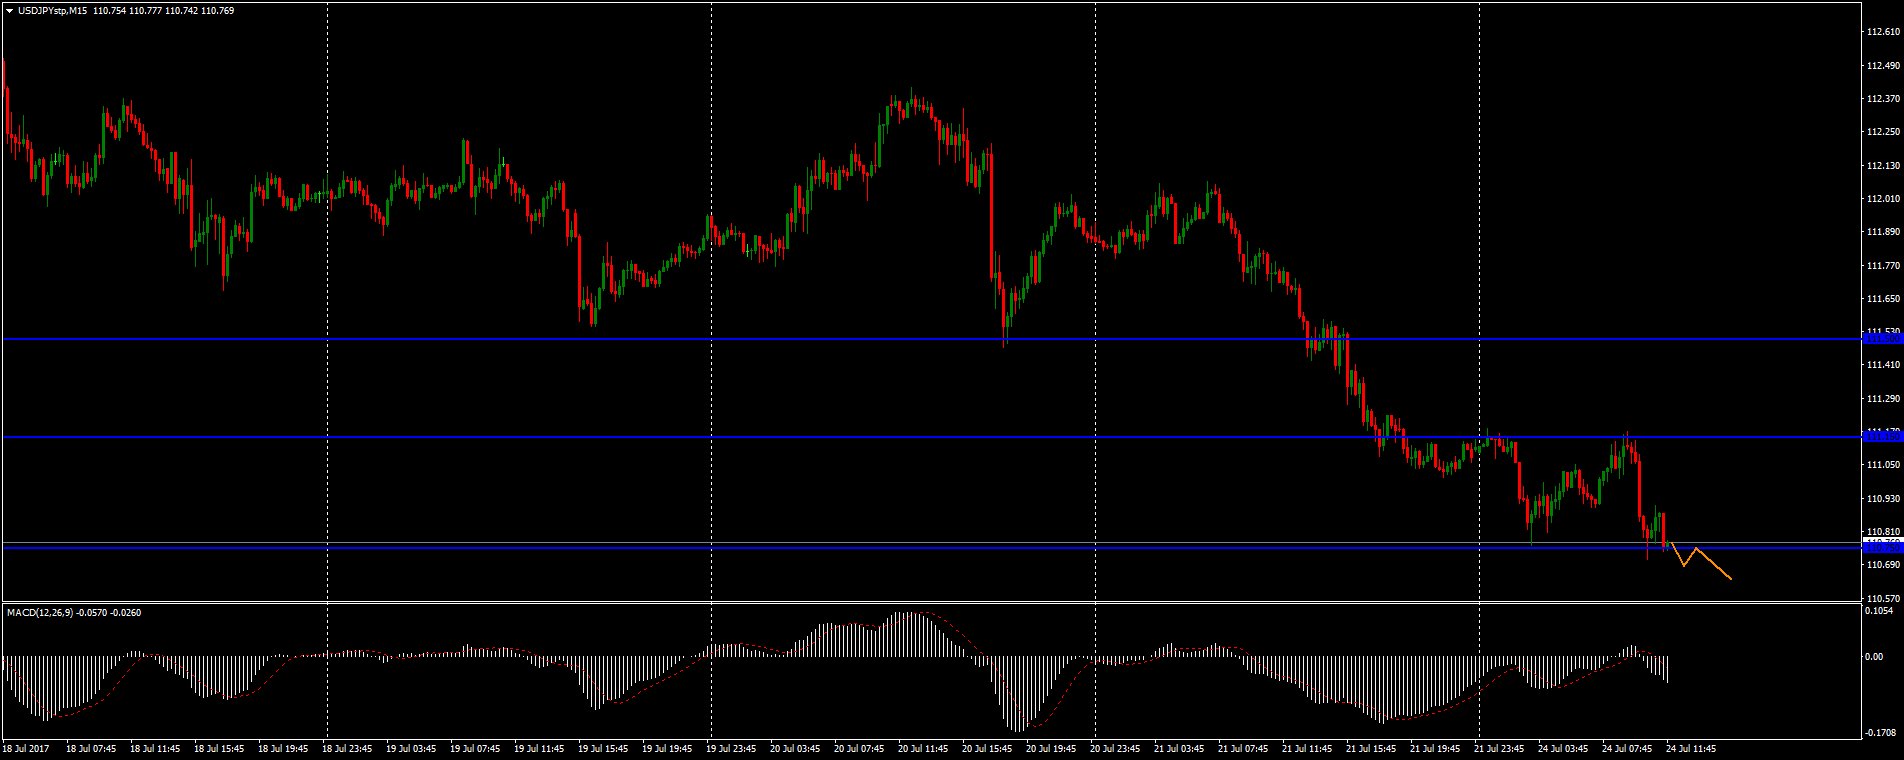Open the dropdown arrow beside USDJPYstp,M15

(x=9, y=10)
